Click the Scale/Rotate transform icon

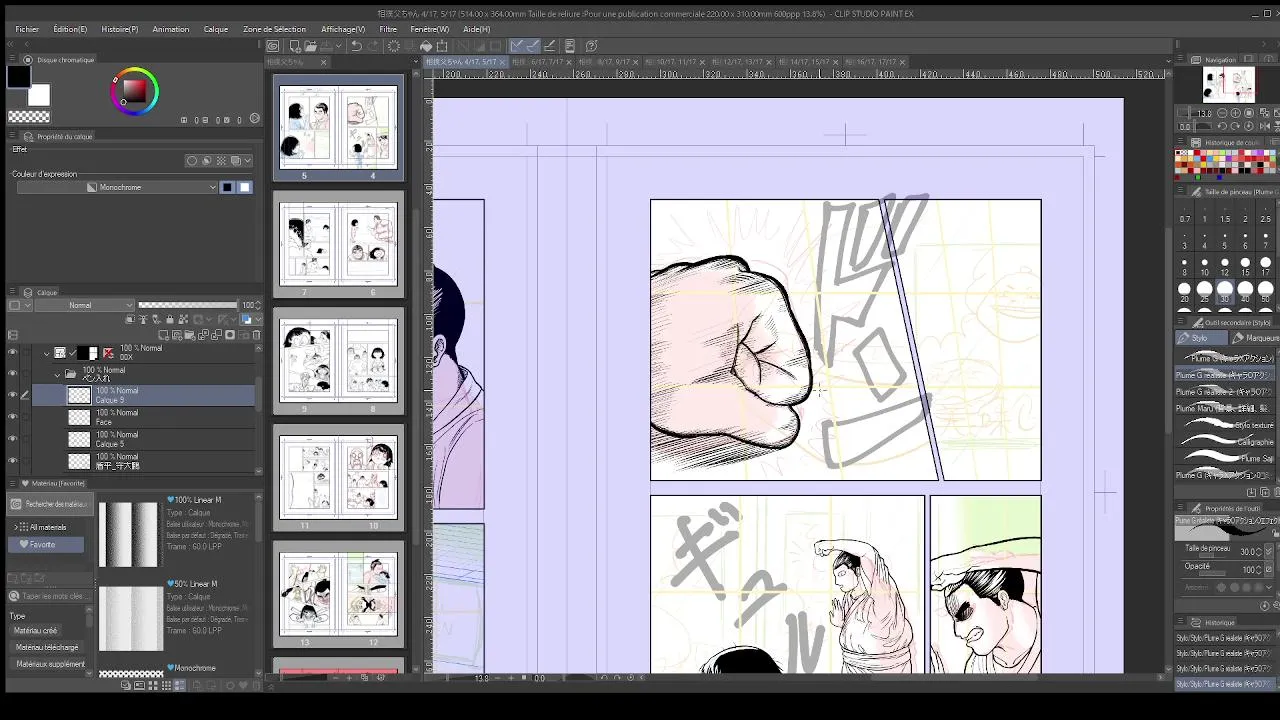pyautogui.click(x=442, y=46)
